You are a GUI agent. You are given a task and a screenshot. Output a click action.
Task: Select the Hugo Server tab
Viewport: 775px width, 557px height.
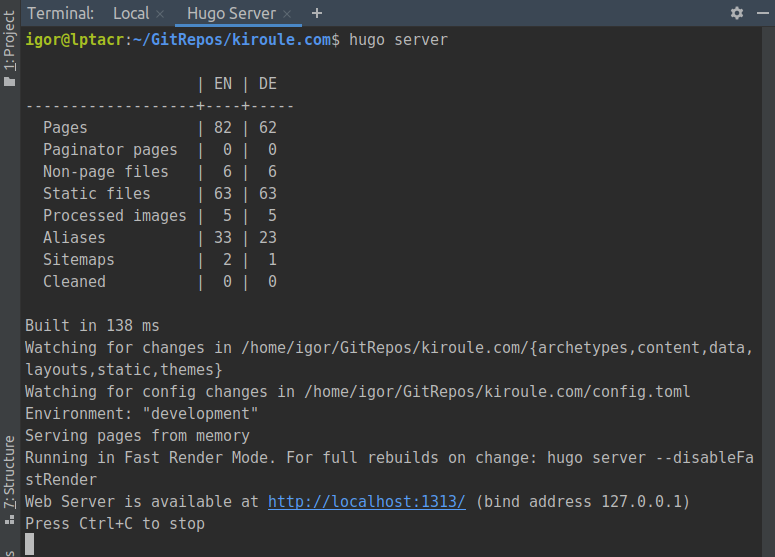click(231, 13)
